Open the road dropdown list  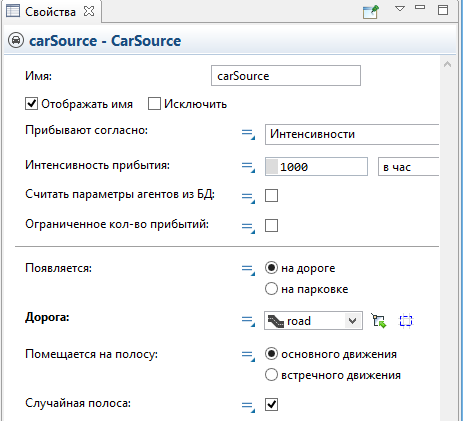pos(353,321)
